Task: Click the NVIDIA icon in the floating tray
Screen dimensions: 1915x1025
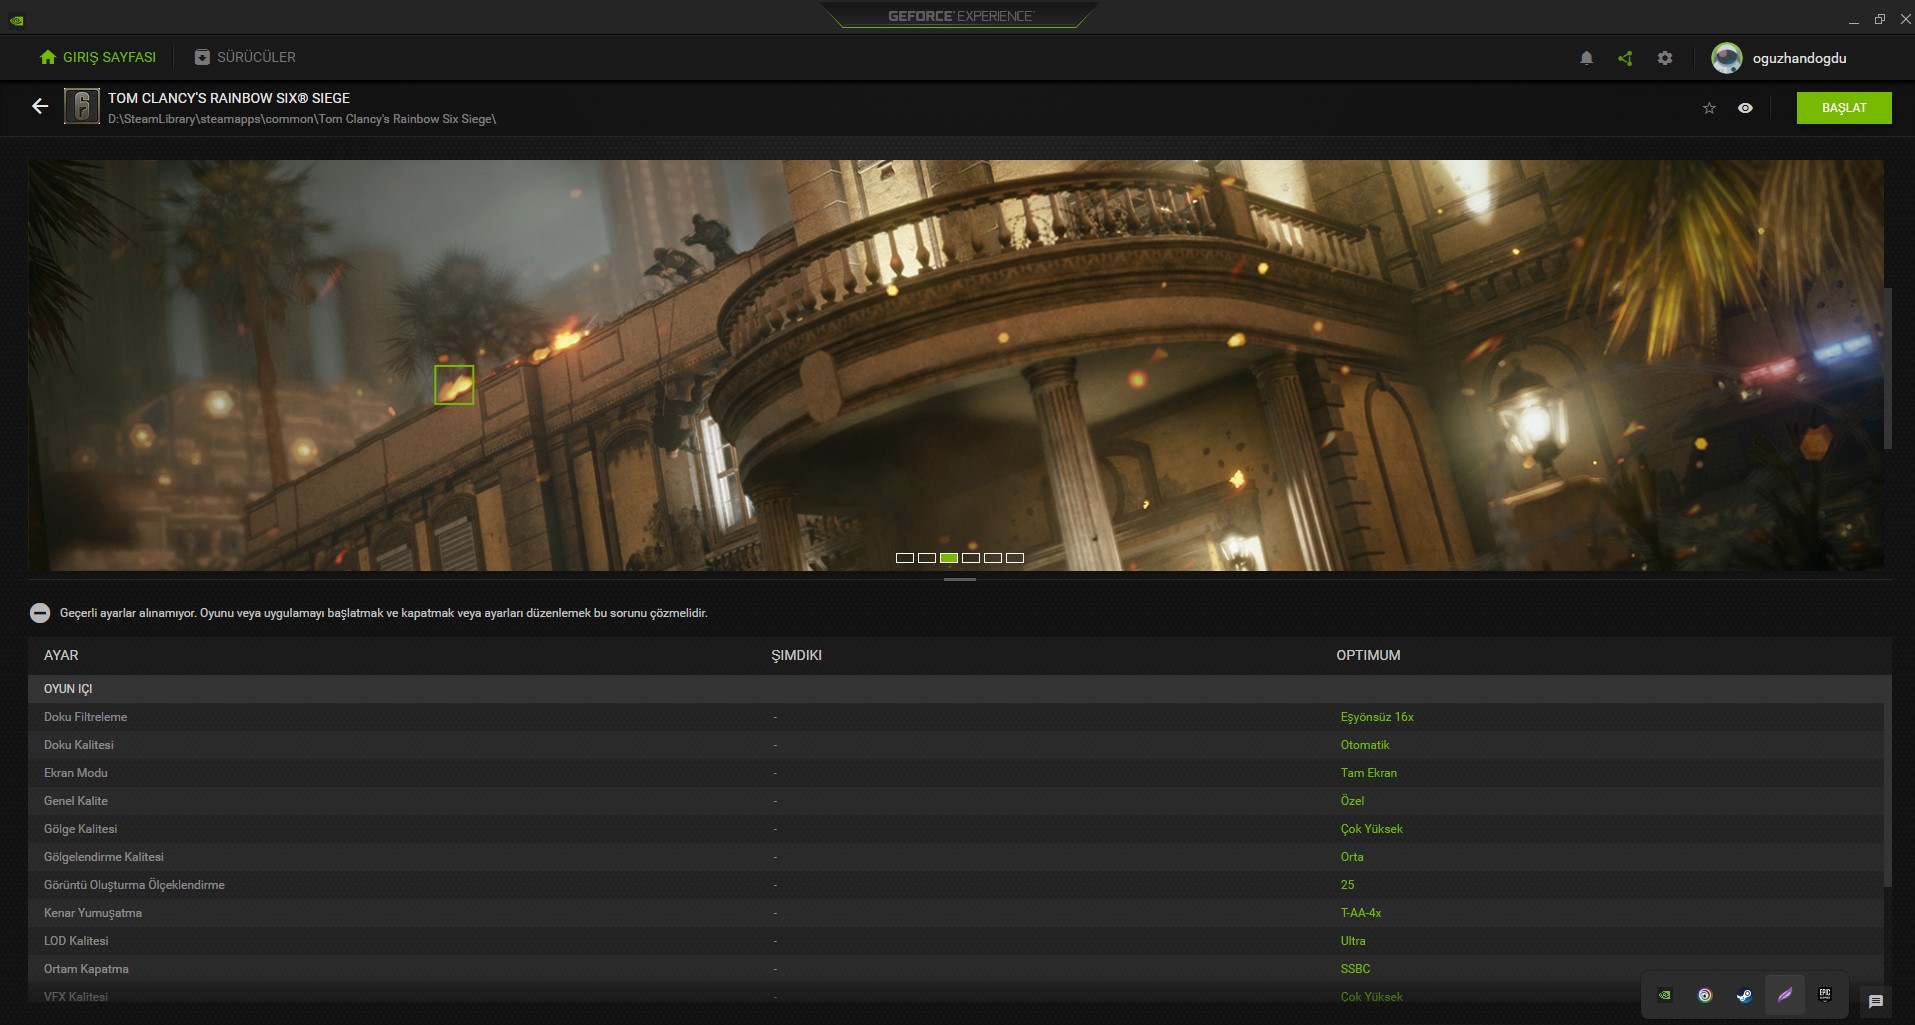Action: click(x=1665, y=995)
